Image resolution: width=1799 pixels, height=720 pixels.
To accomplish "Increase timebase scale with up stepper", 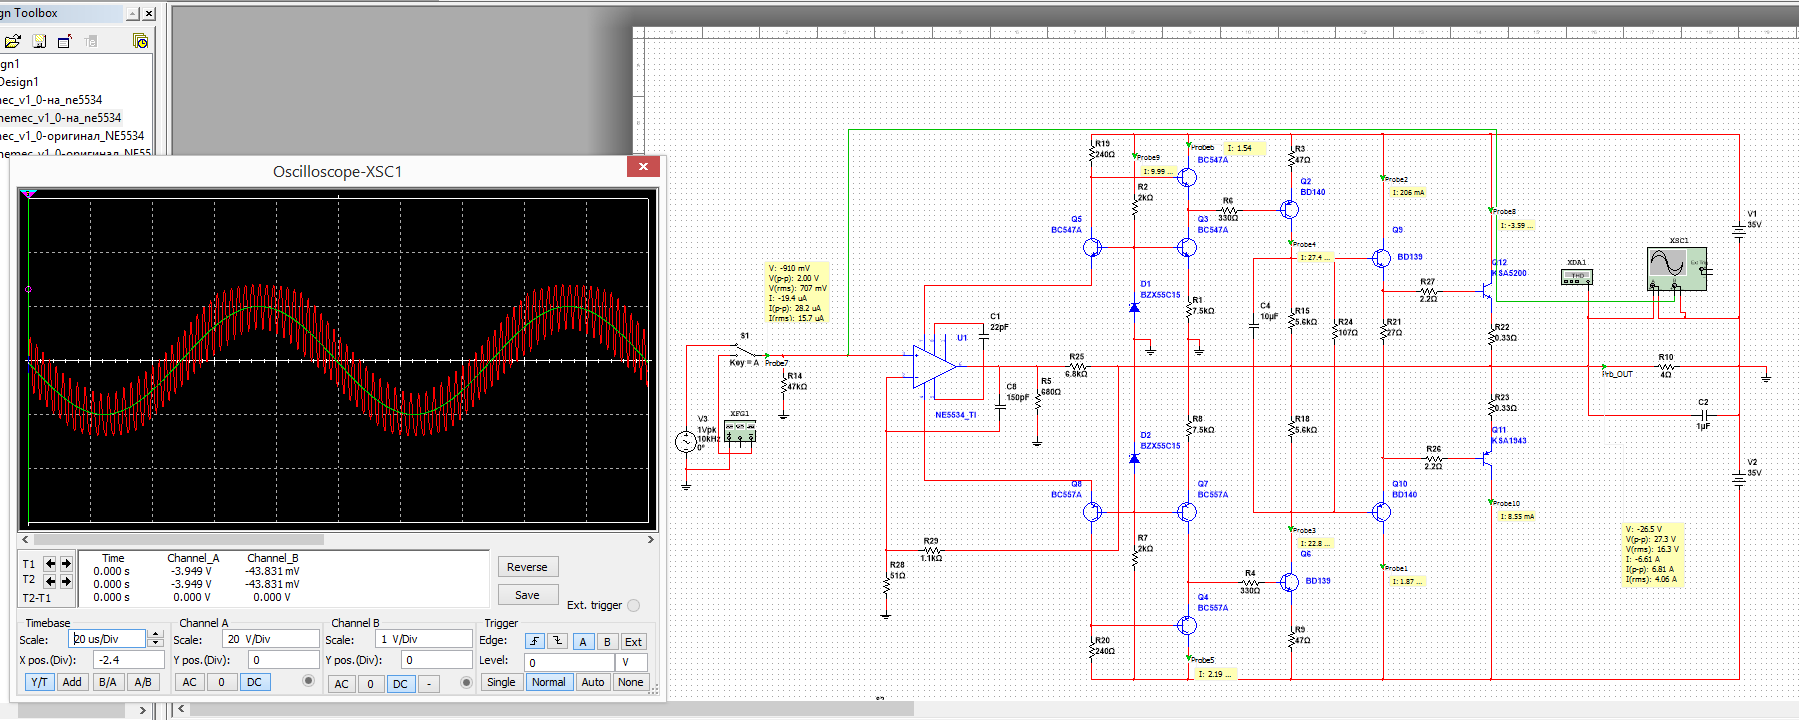I will point(155,634).
